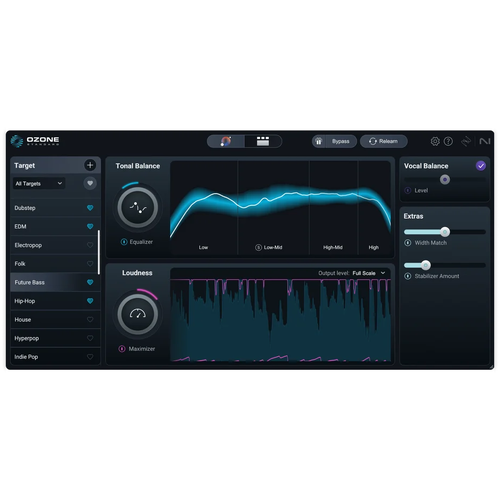Toggle the Equalizer power icon
Viewport: 500px width, 500px height.
pos(124,242)
